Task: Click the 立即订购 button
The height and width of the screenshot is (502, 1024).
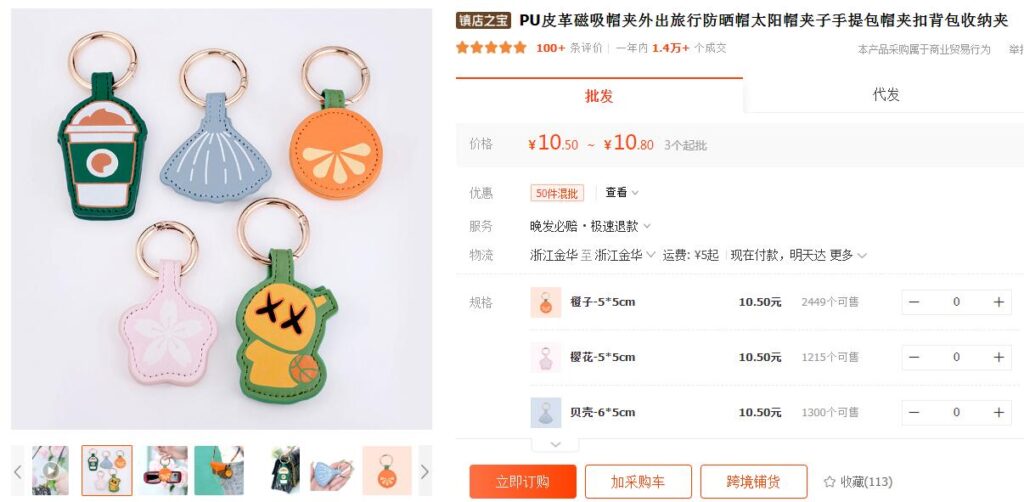Action: 522,482
